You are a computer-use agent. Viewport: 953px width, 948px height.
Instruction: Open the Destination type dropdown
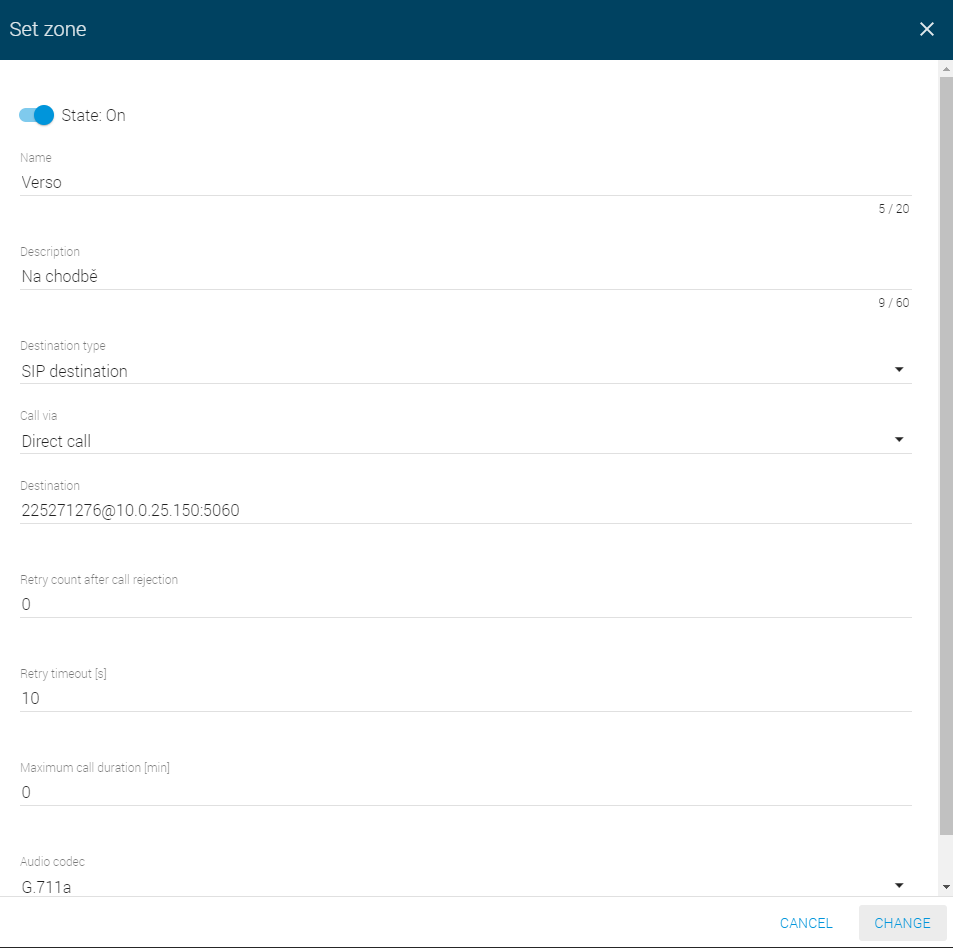click(466, 371)
